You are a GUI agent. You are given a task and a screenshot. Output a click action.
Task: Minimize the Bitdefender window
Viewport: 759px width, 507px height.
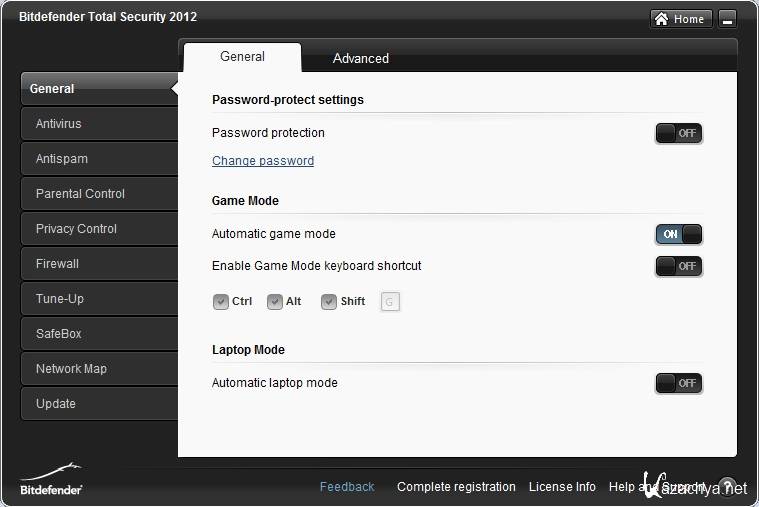[x=727, y=19]
